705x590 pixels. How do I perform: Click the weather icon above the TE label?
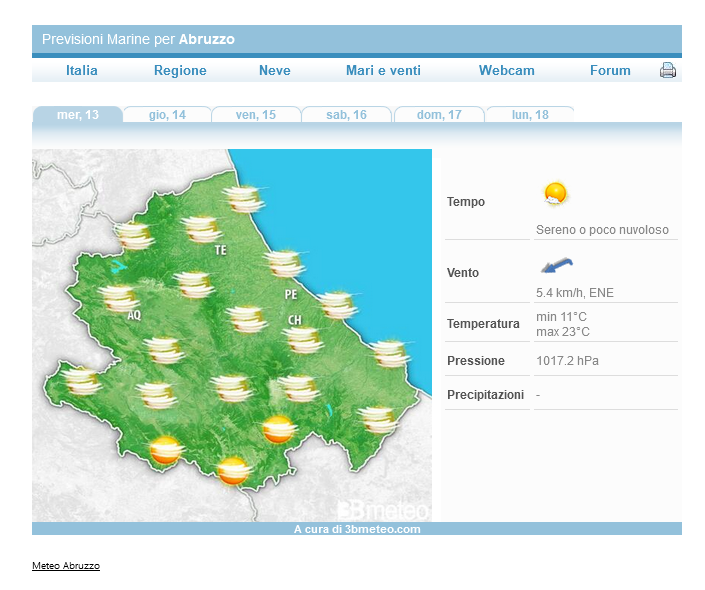coord(203,229)
